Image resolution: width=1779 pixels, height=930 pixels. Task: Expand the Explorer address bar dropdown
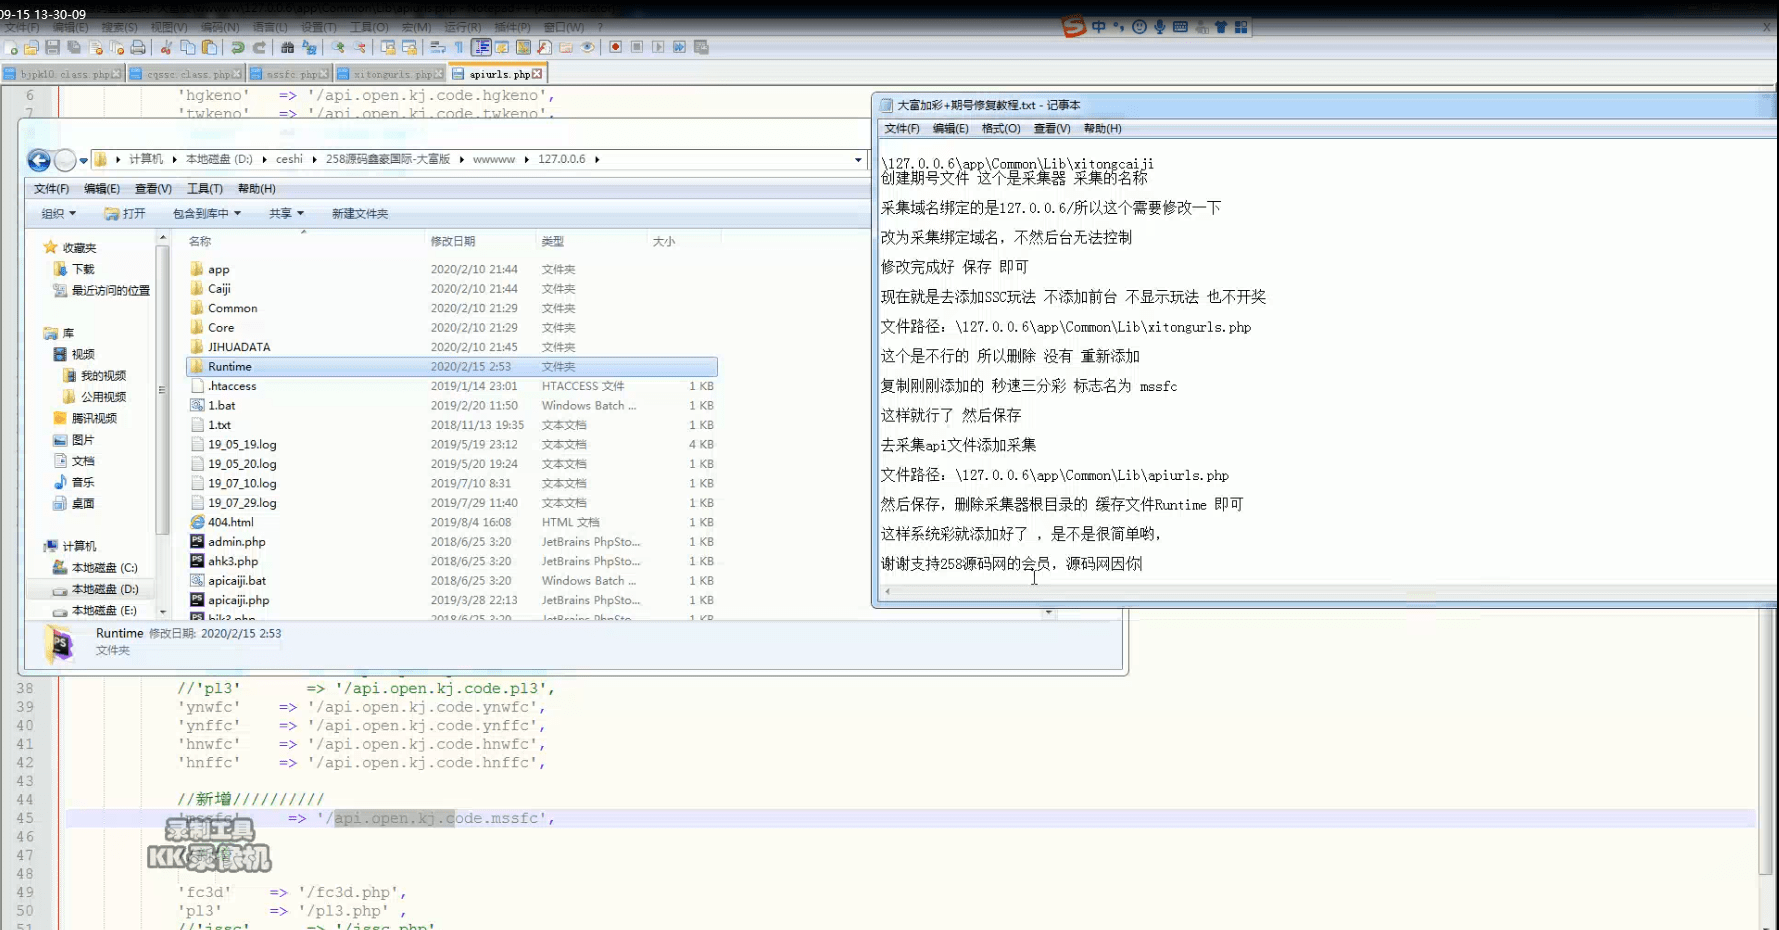858,160
